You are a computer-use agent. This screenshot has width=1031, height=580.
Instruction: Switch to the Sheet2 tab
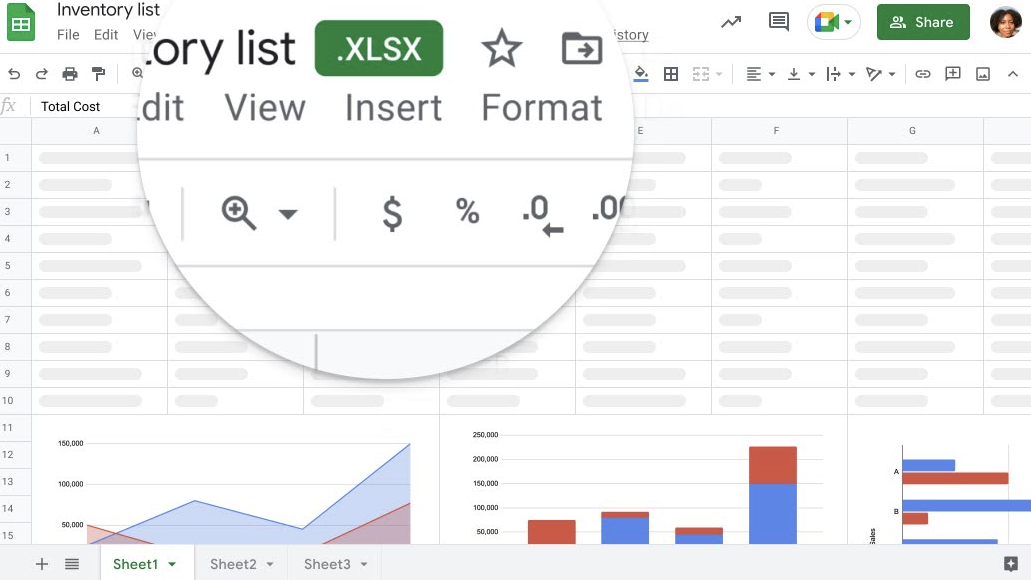pyautogui.click(x=233, y=564)
